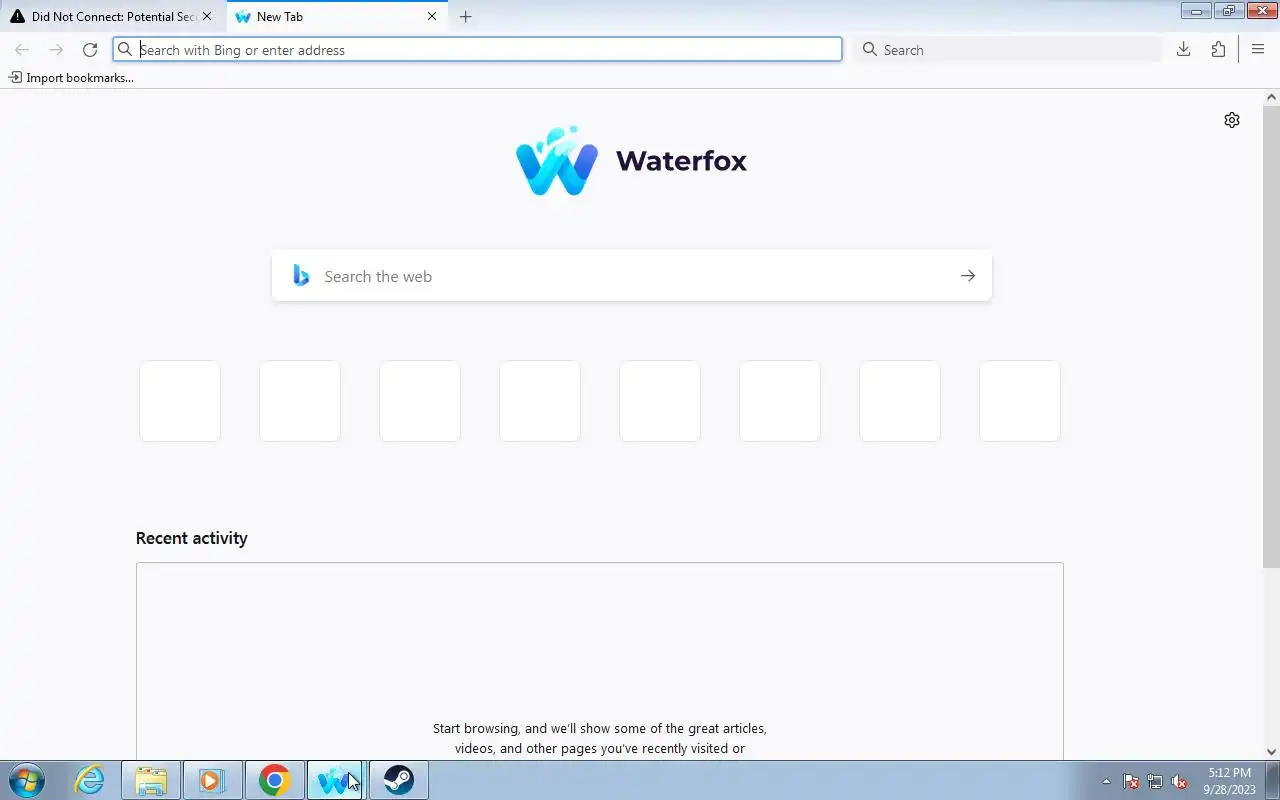Show hidden system tray icons
This screenshot has height=800, width=1280.
[1106, 781]
